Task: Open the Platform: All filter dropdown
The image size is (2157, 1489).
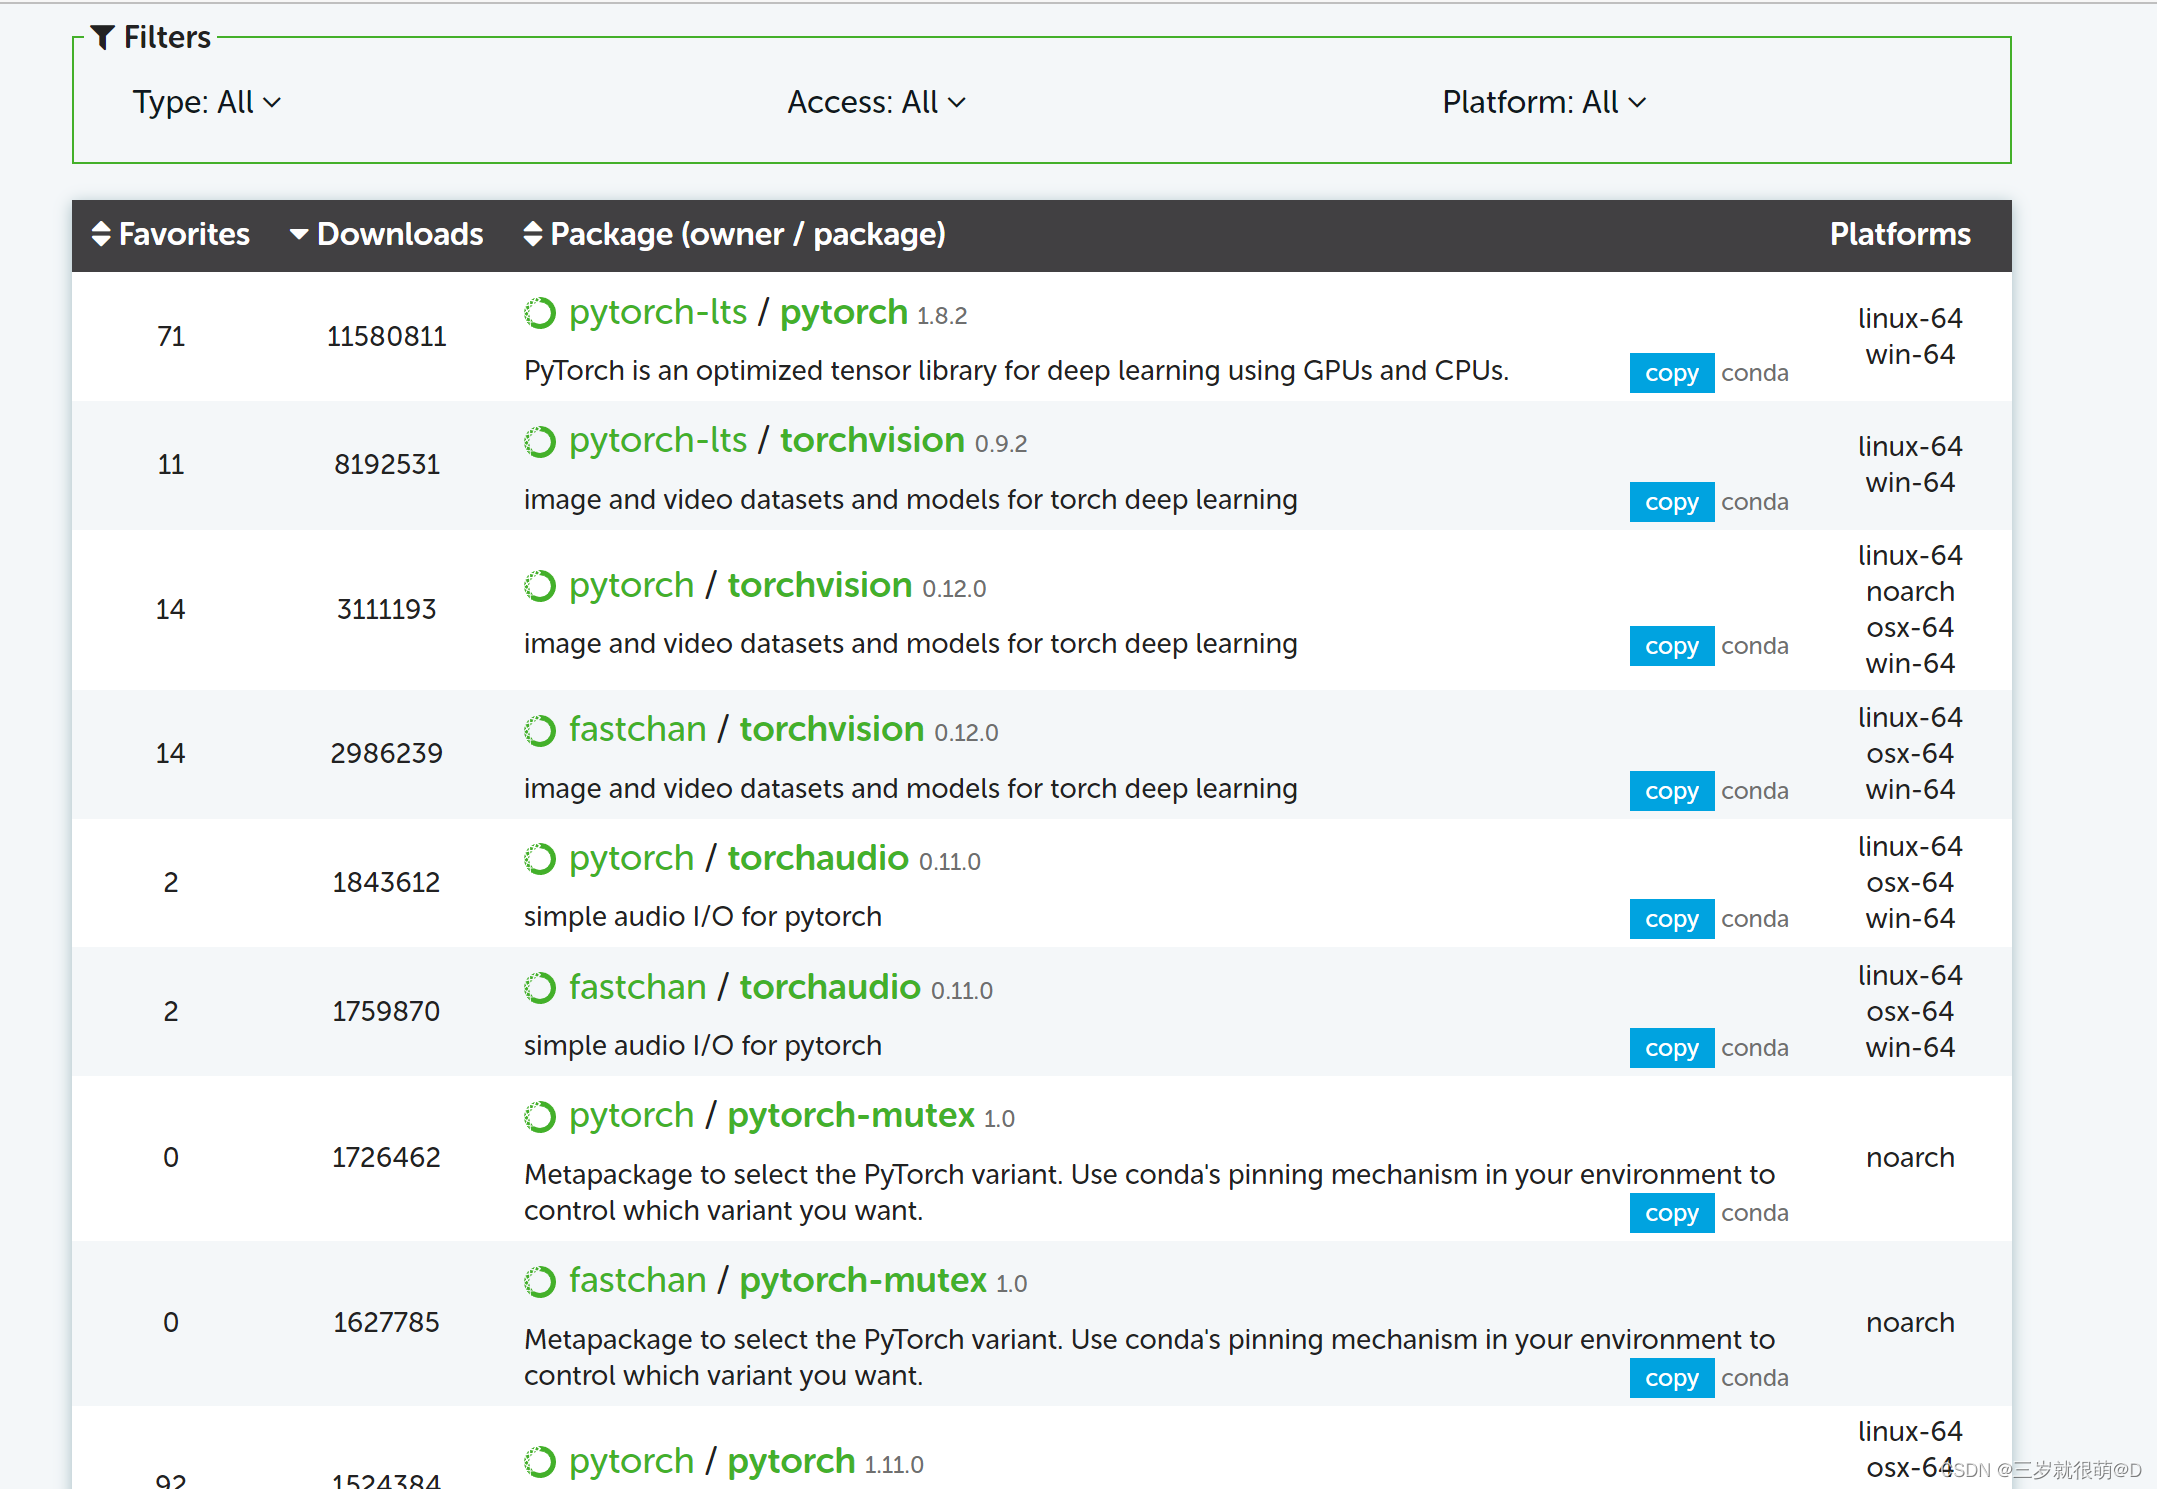Action: click(x=1543, y=102)
